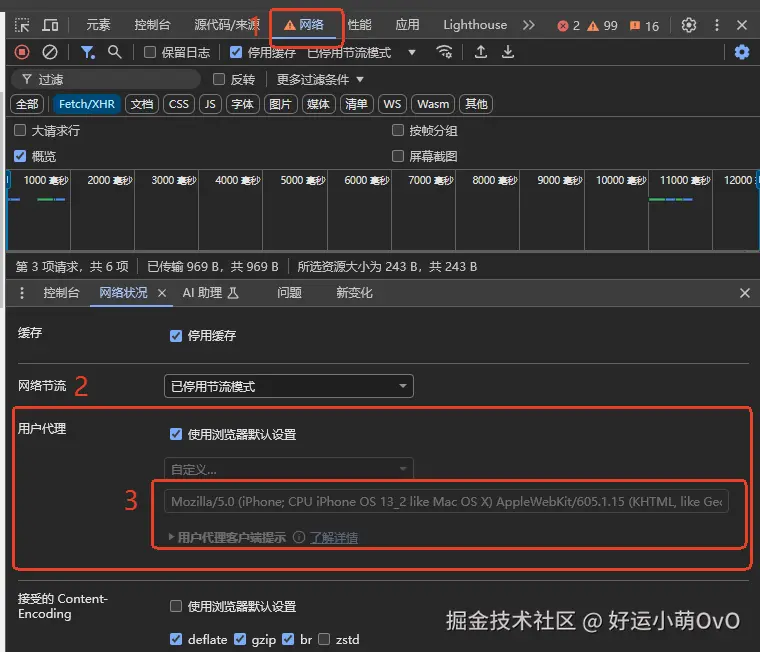Toggle the network filter funnel icon
The width and height of the screenshot is (760, 652).
tap(88, 52)
